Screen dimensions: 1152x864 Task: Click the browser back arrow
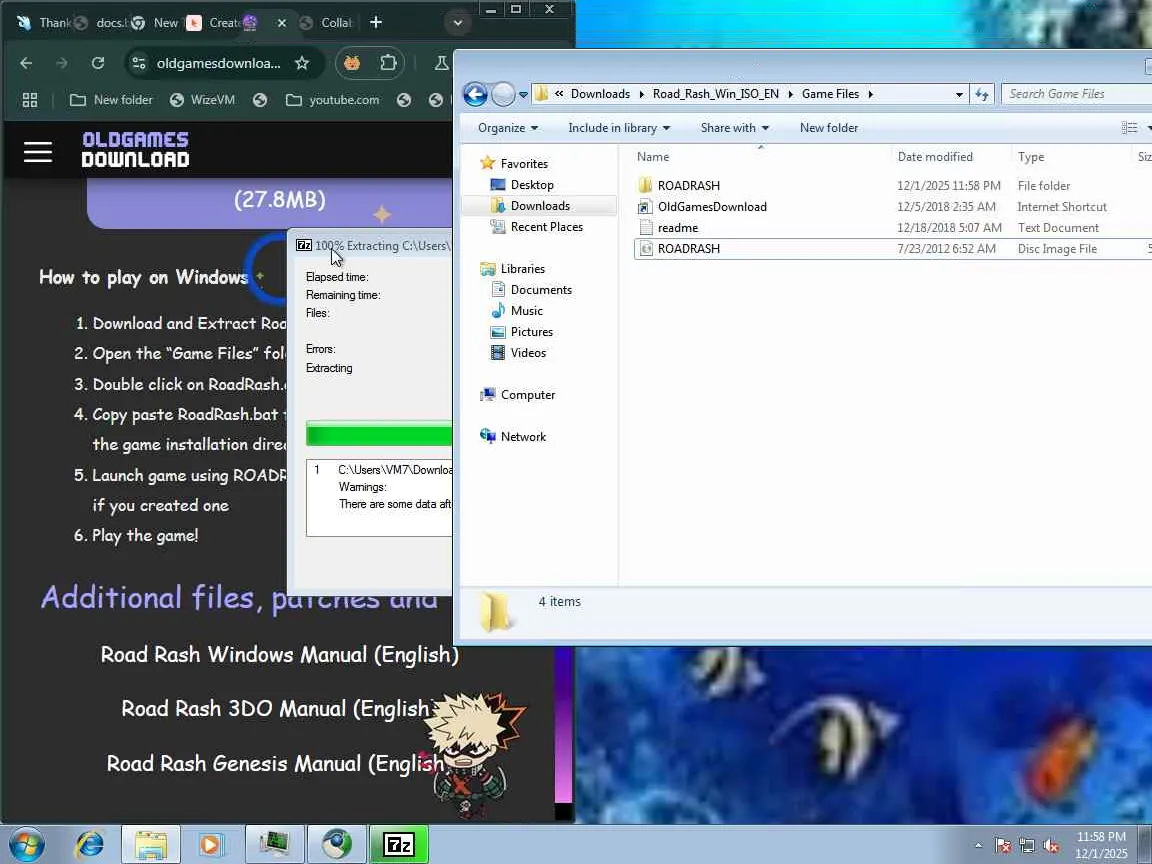pos(26,63)
